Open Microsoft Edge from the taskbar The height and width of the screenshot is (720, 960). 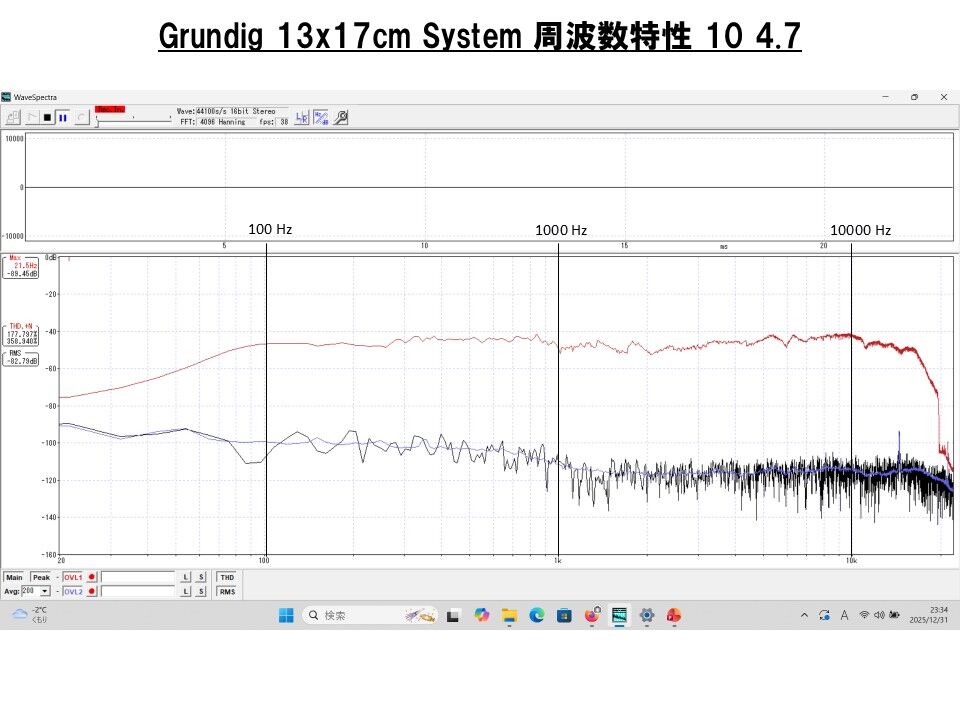point(536,615)
